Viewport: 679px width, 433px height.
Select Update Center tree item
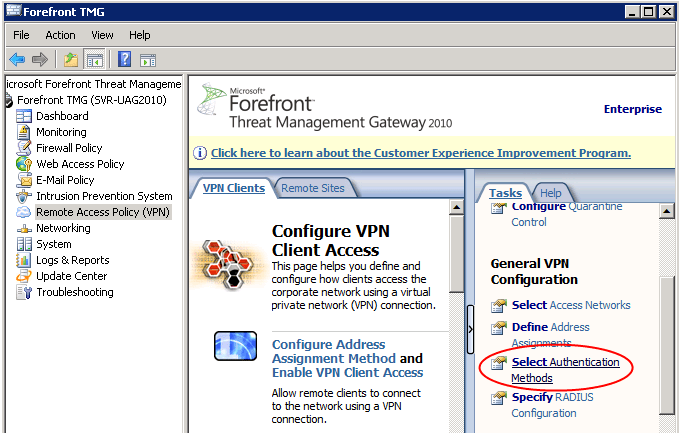tap(71, 276)
